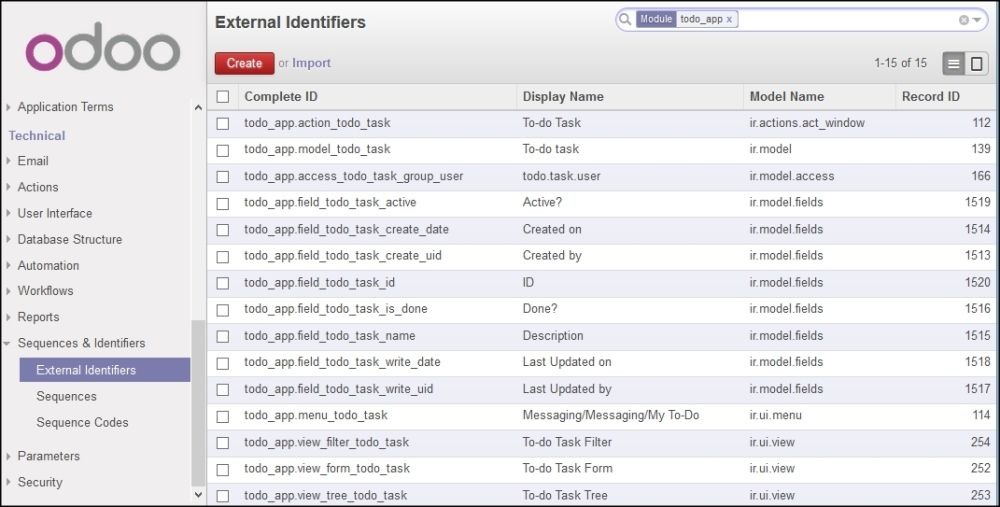Expand the Application Terms menu
Image resolution: width=1000 pixels, height=507 pixels.
pyautogui.click(x=65, y=107)
